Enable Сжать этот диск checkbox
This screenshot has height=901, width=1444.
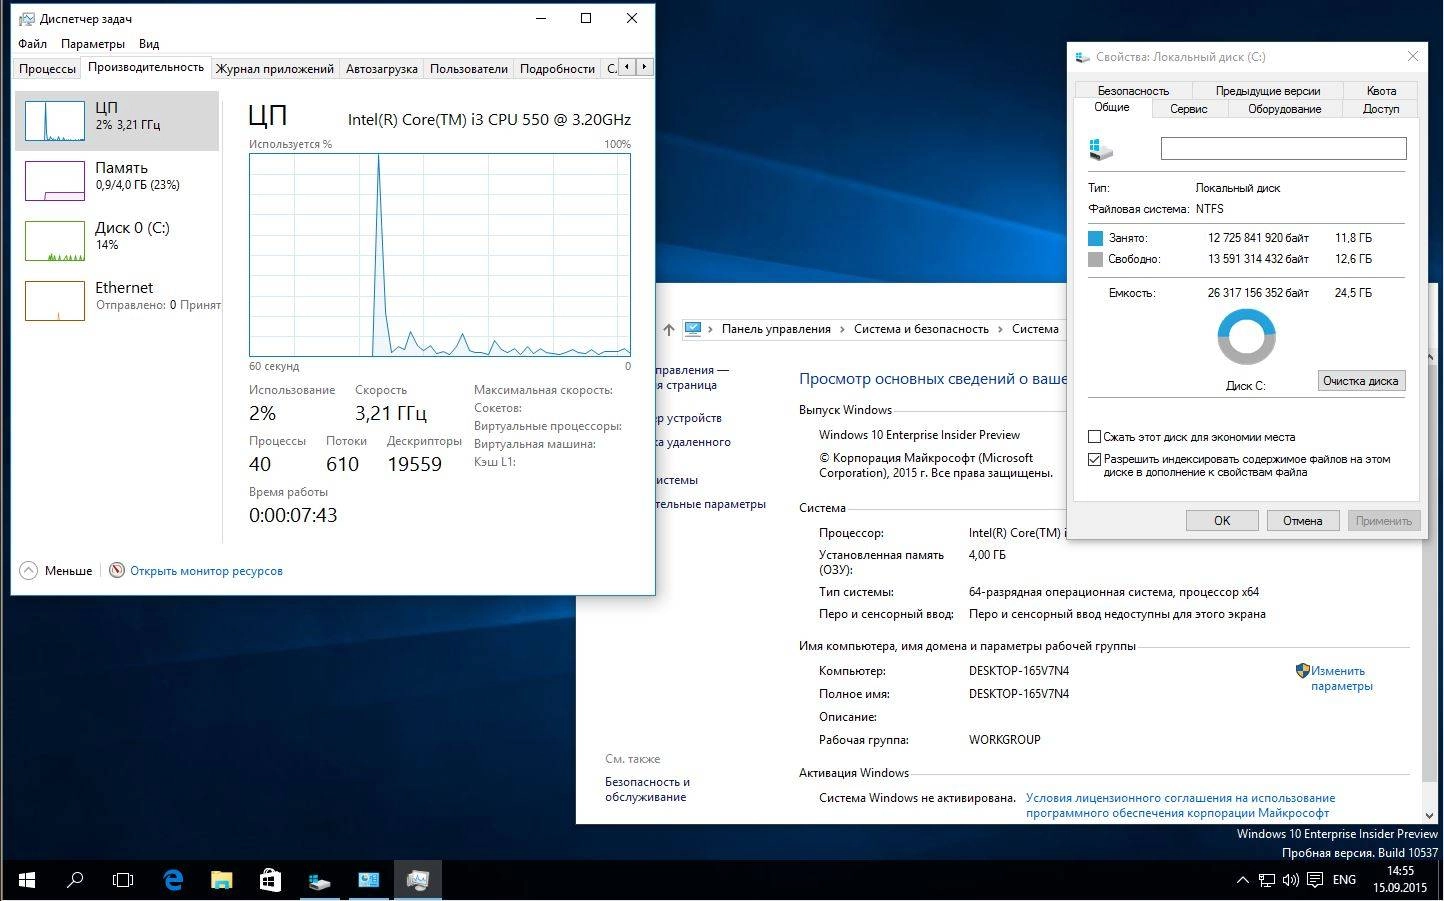[1094, 437]
